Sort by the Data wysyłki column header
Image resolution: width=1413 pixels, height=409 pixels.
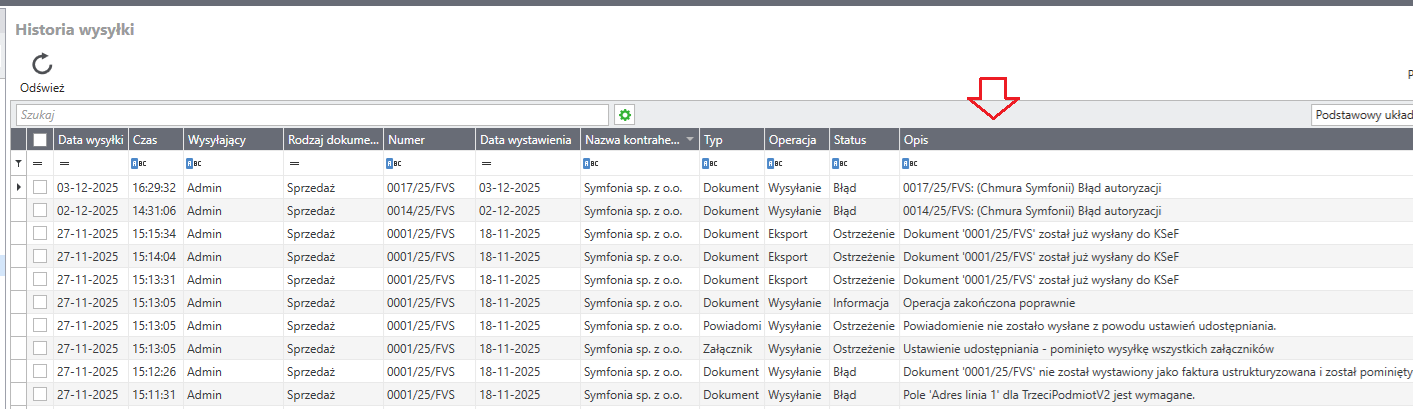point(90,140)
